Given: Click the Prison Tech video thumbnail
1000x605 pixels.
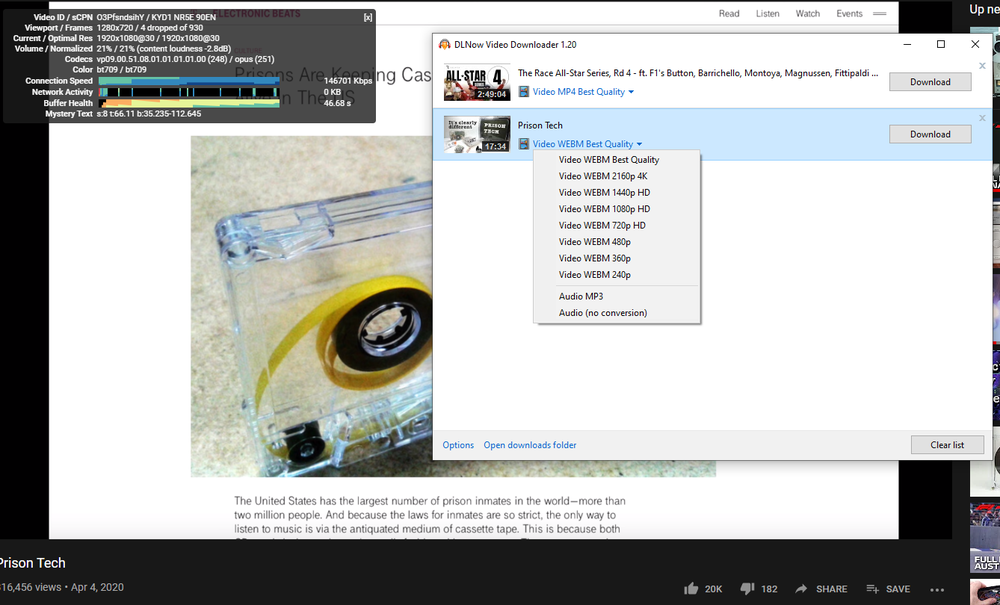Looking at the screenshot, I should point(477,135).
